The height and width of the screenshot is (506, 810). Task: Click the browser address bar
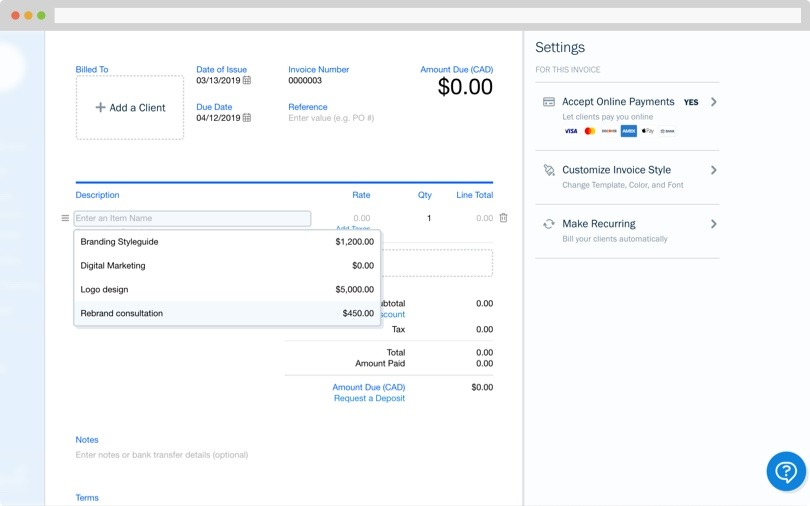pyautogui.click(x=428, y=15)
